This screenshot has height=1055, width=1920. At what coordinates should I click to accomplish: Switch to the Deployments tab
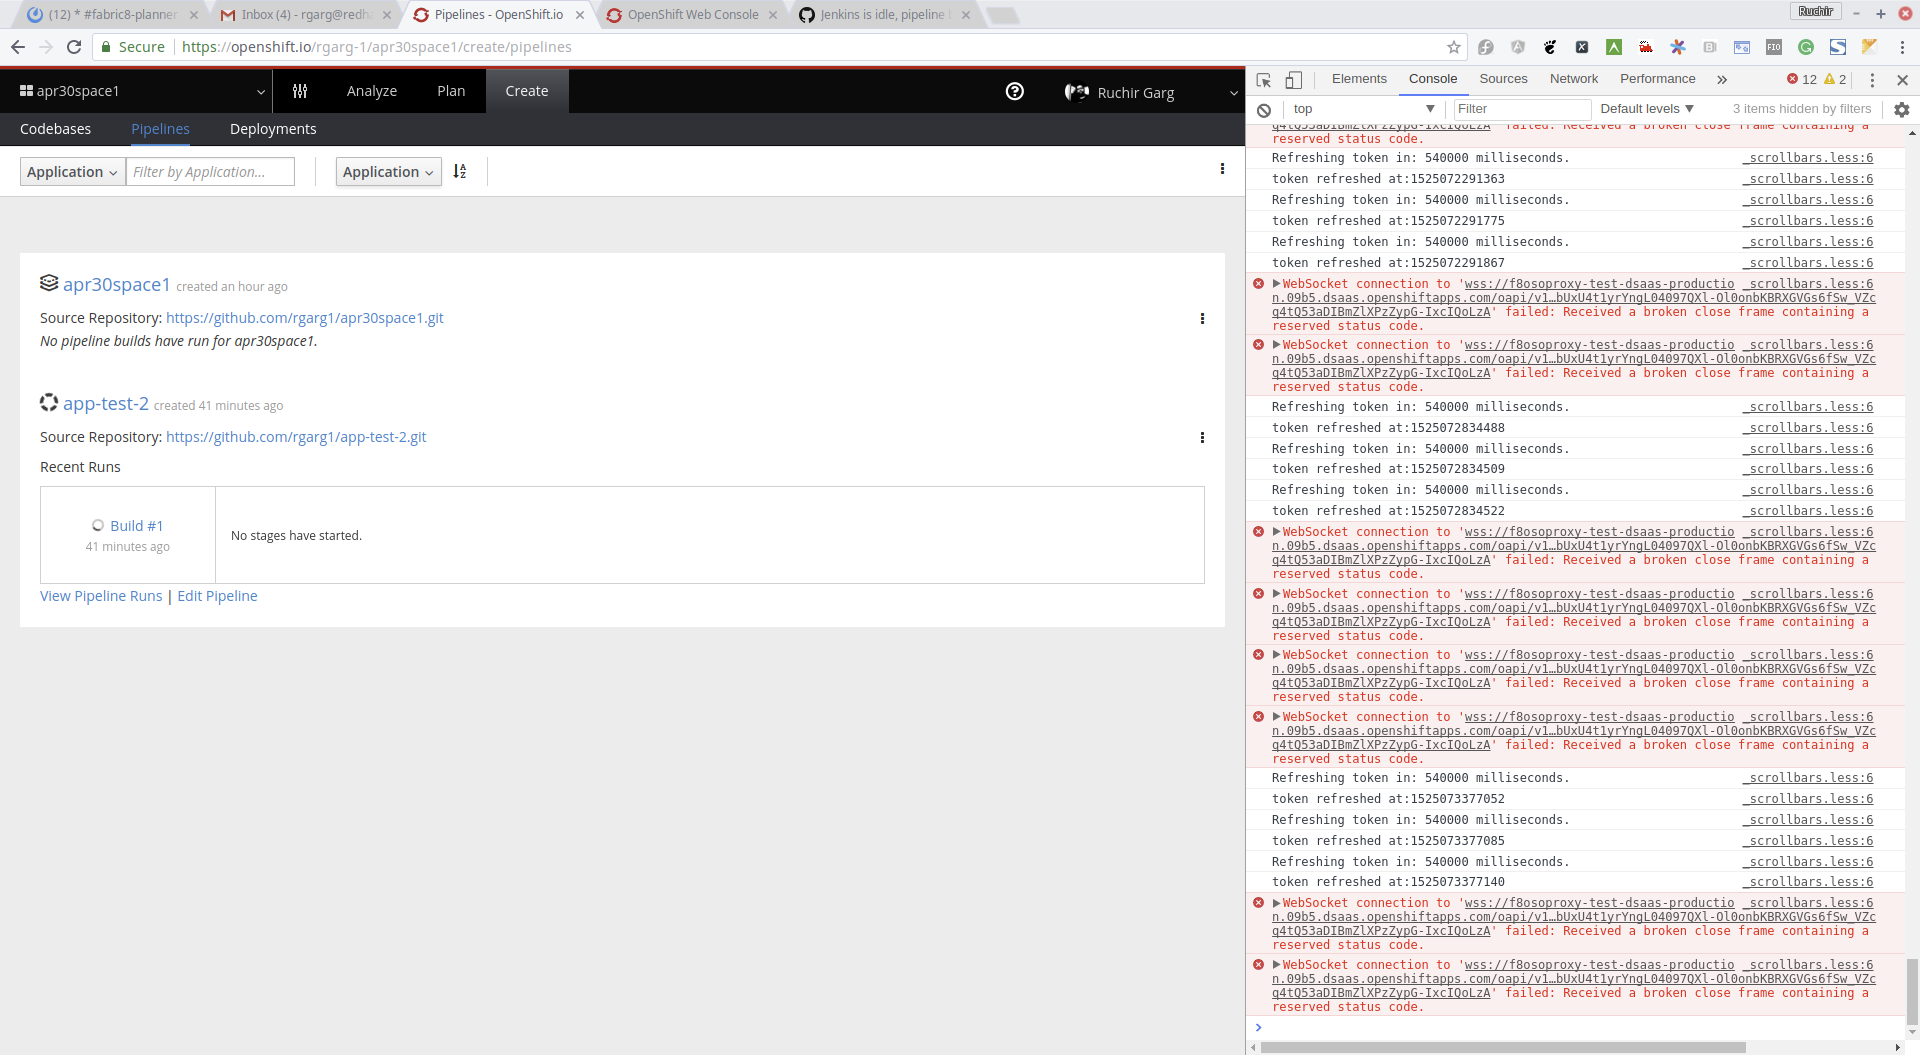click(272, 129)
